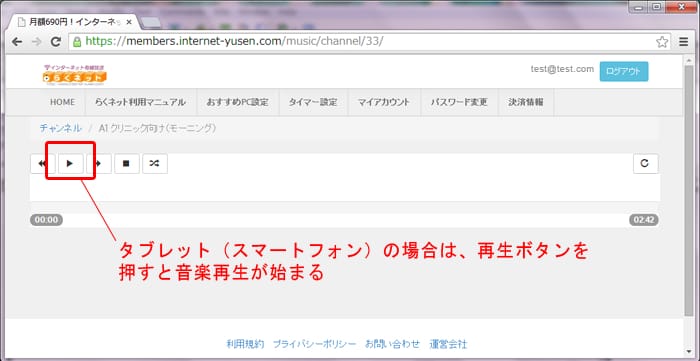Image resolution: width=700 pixels, height=361 pixels.
Task: Skip back to the previous track
Action: (x=42, y=164)
